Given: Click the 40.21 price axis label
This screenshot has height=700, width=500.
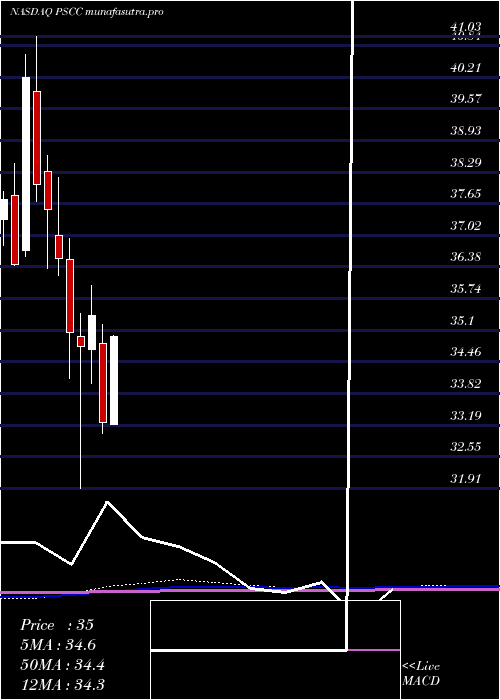Looking at the screenshot, I should pyautogui.click(x=466, y=67).
